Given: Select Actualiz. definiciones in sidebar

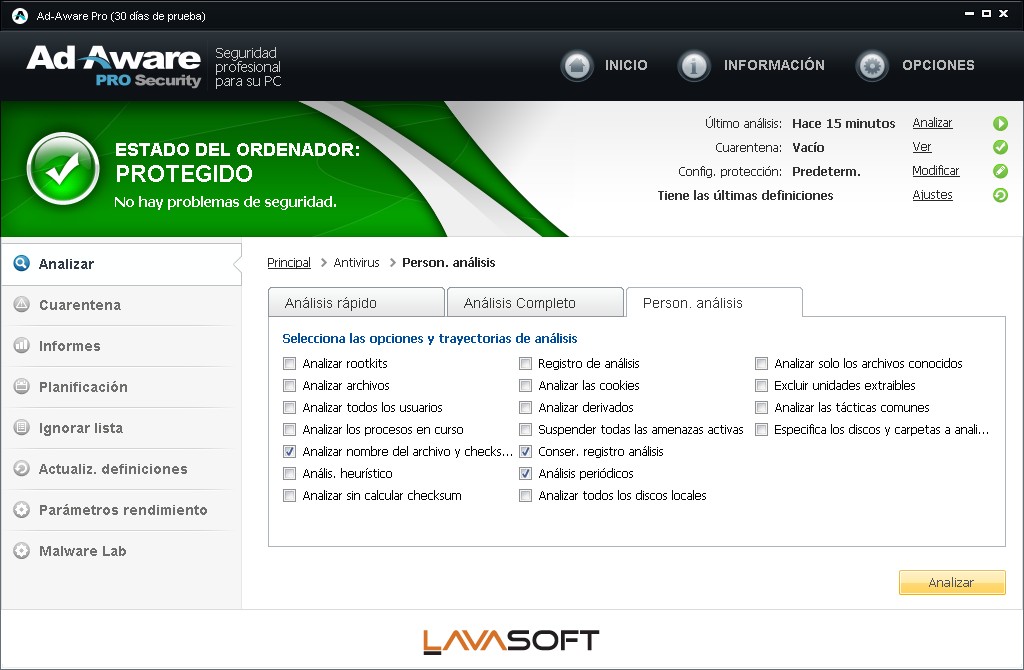Looking at the screenshot, I should coord(121,469).
